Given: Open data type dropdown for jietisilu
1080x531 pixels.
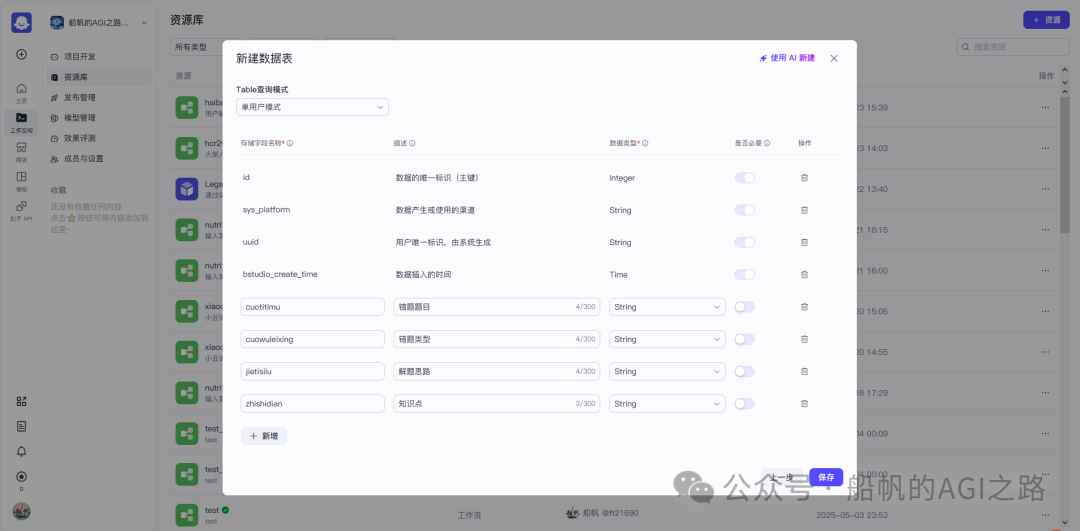Looking at the screenshot, I should point(667,371).
